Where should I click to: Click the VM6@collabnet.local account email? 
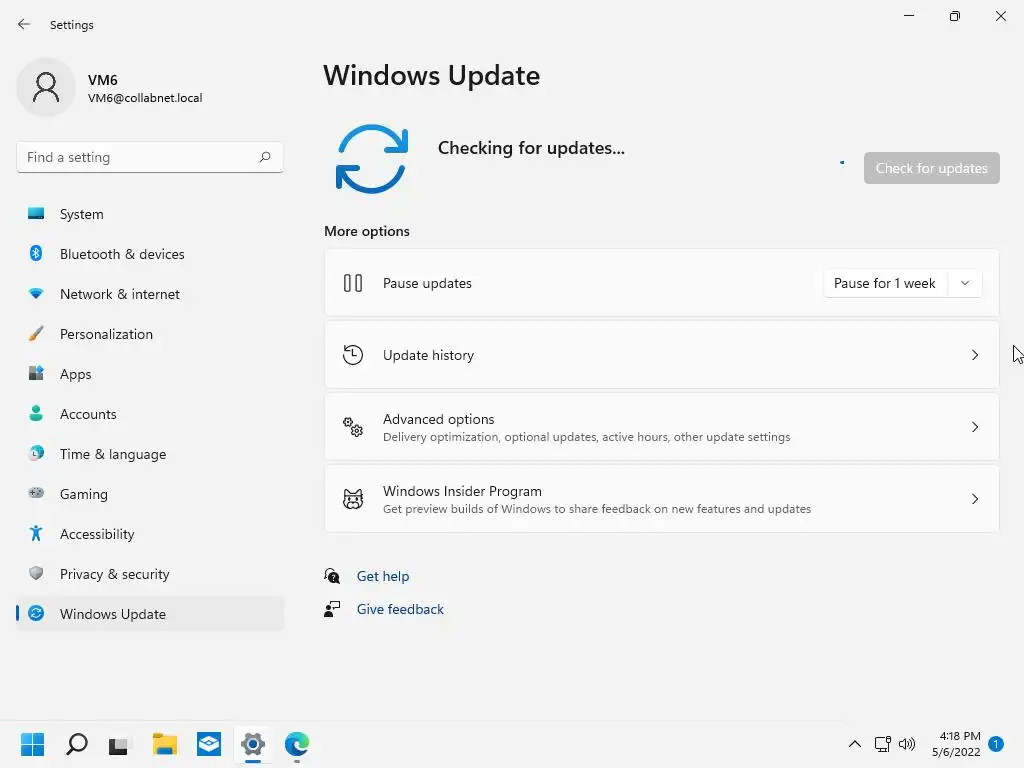coord(145,98)
